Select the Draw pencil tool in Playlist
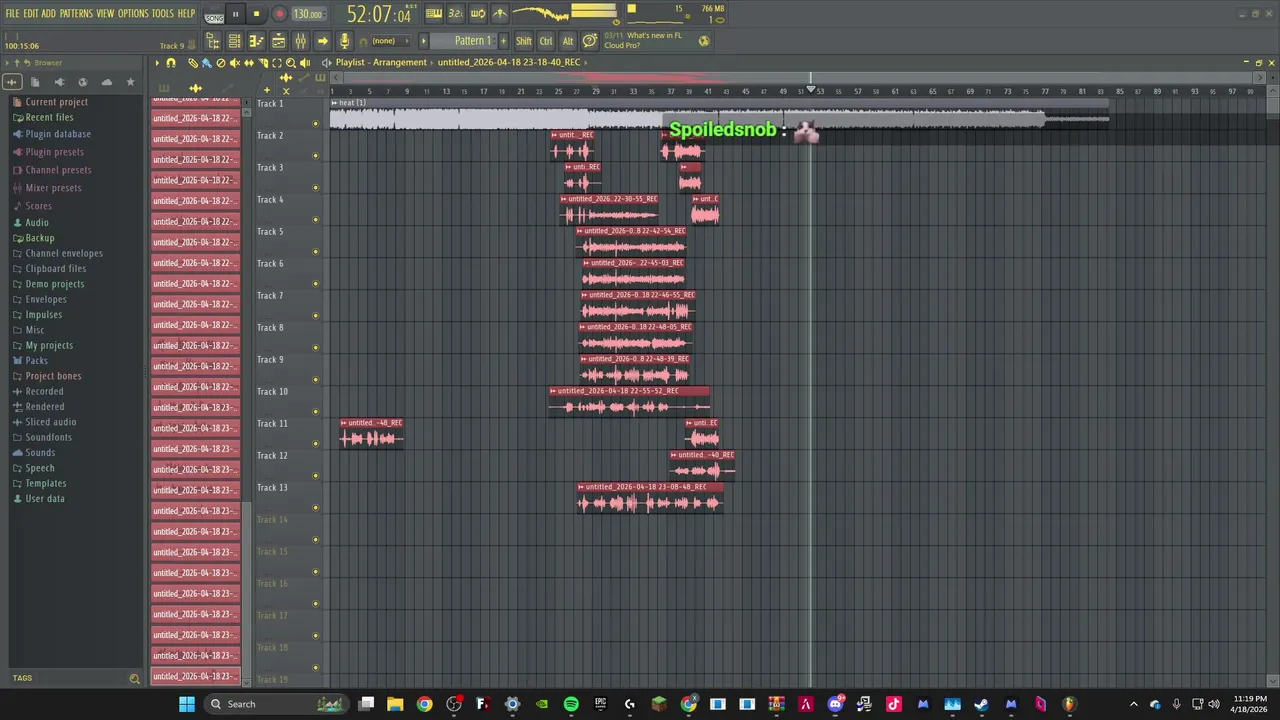Image resolution: width=1280 pixels, height=720 pixels. 192,63
